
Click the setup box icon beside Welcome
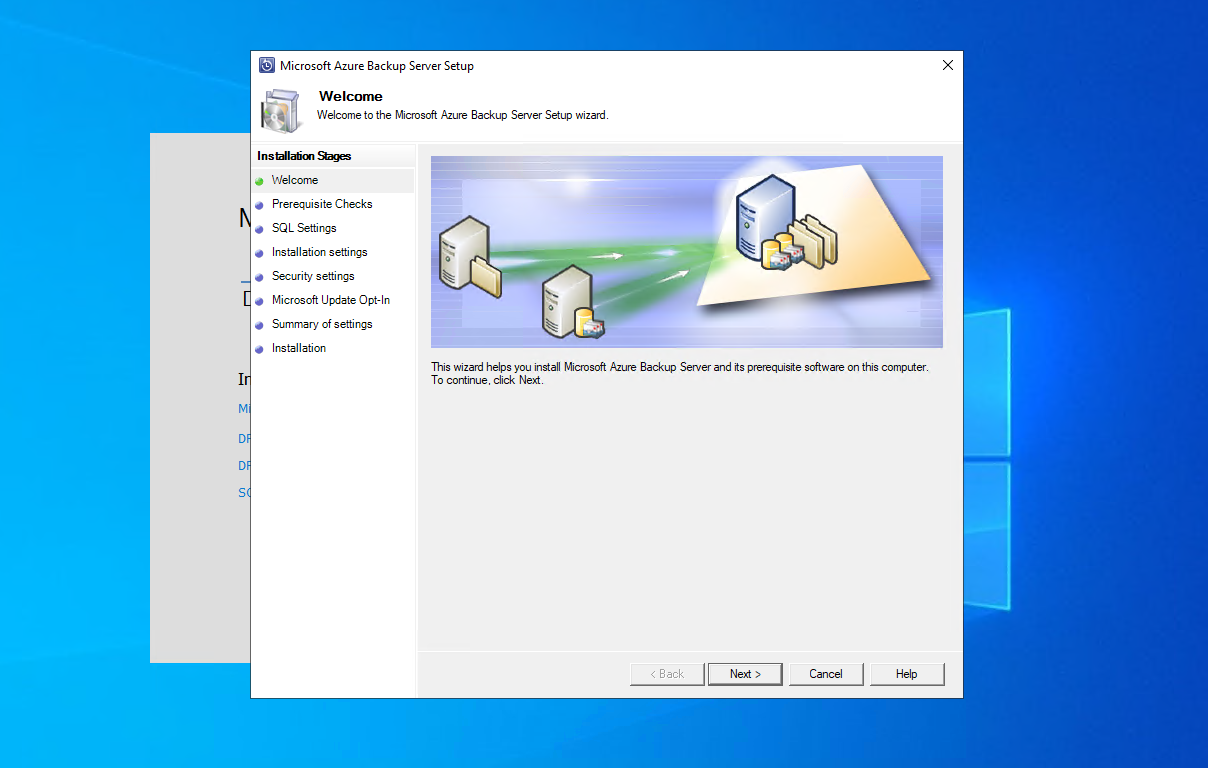click(x=281, y=110)
